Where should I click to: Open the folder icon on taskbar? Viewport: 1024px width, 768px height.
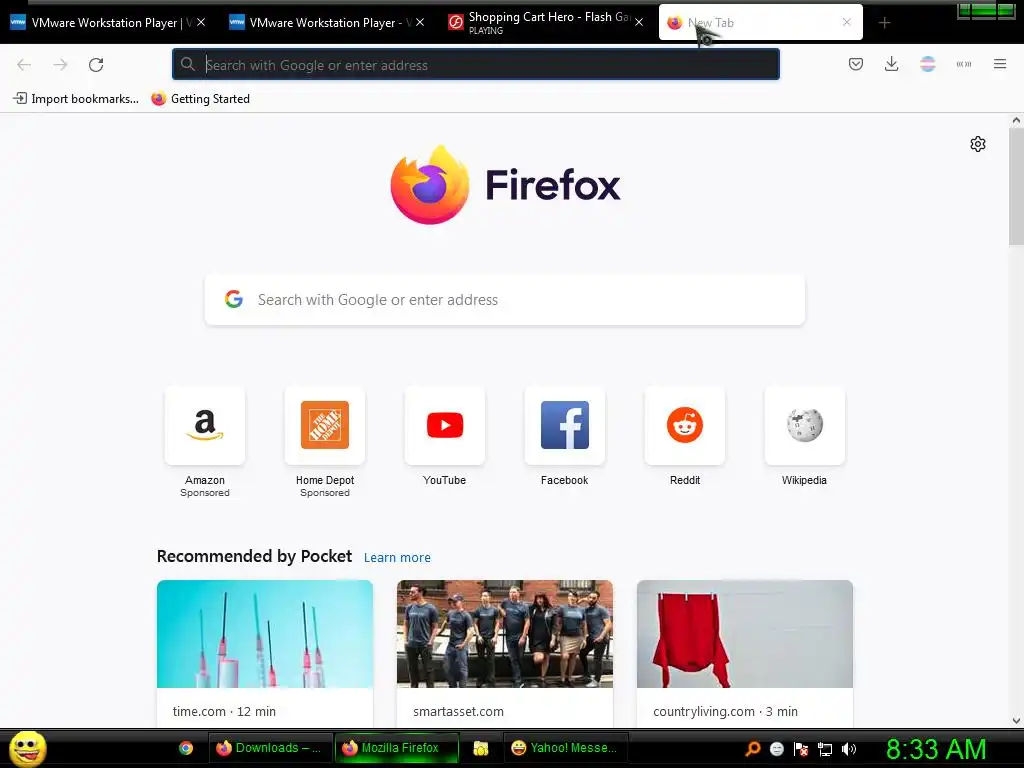[x=481, y=748]
